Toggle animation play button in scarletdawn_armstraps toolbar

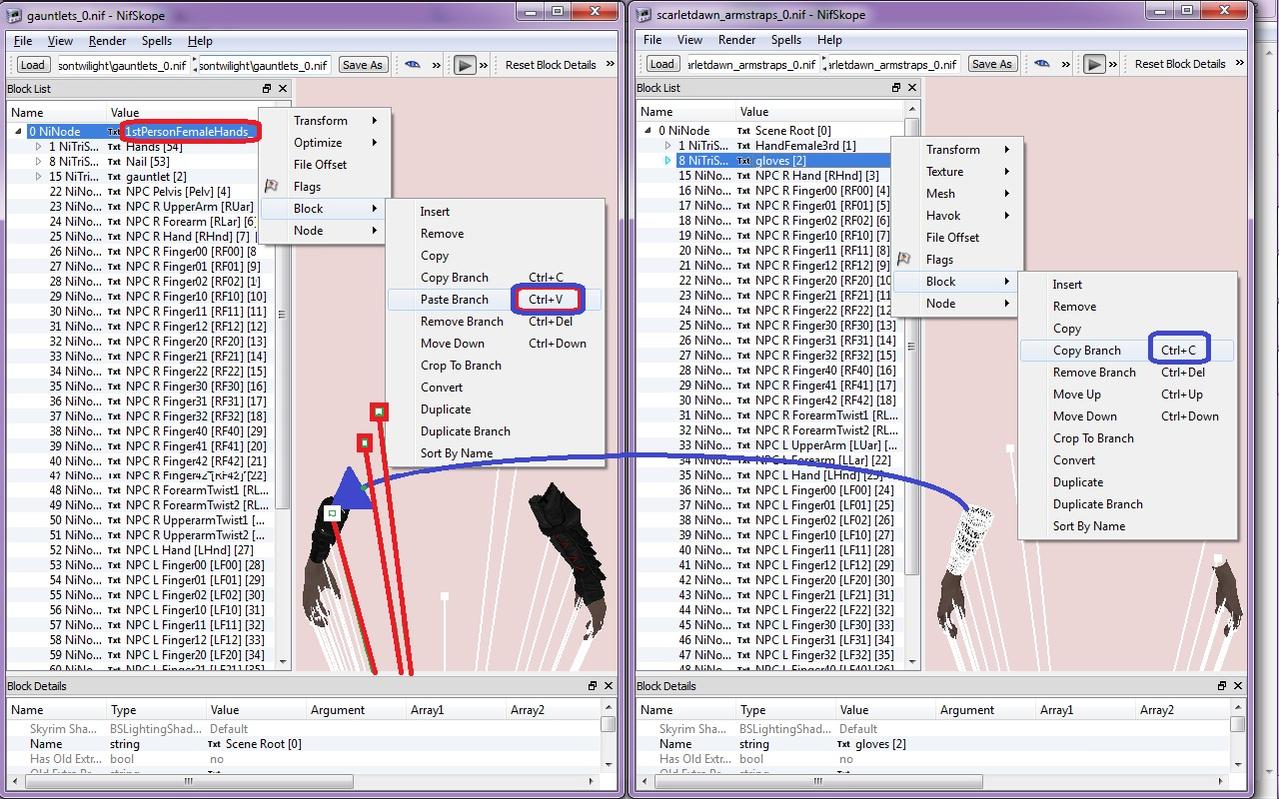[x=1095, y=64]
